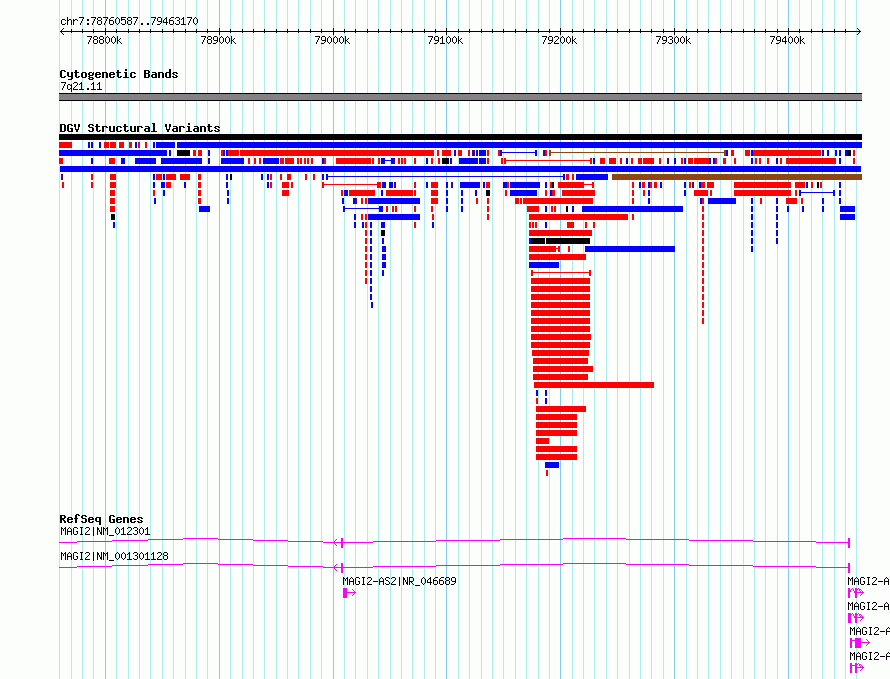Image resolution: width=890 pixels, height=679 pixels.
Task: Select the magenta MAGI2-AS2 NR_046689 gene arrow glyph
Action: pos(349,593)
